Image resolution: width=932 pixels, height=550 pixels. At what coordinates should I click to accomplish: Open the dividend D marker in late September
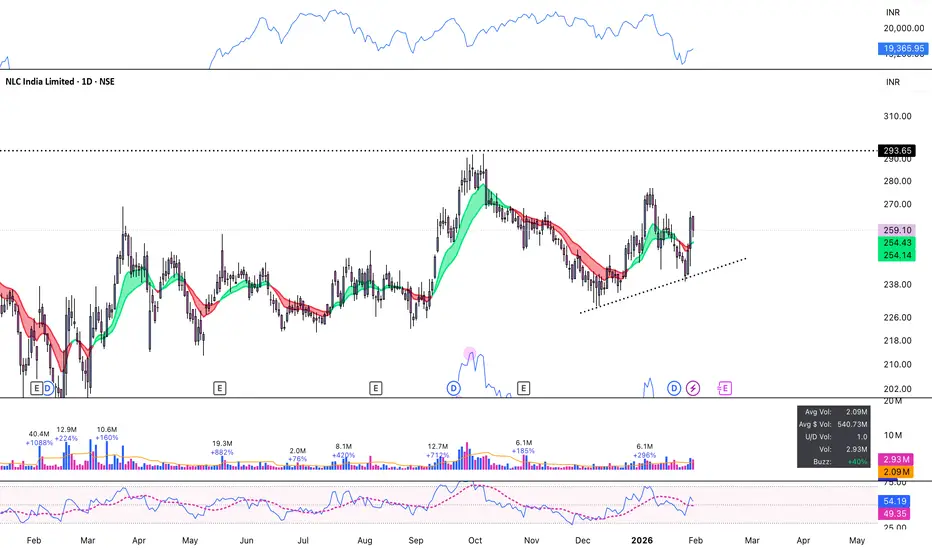[x=454, y=388]
